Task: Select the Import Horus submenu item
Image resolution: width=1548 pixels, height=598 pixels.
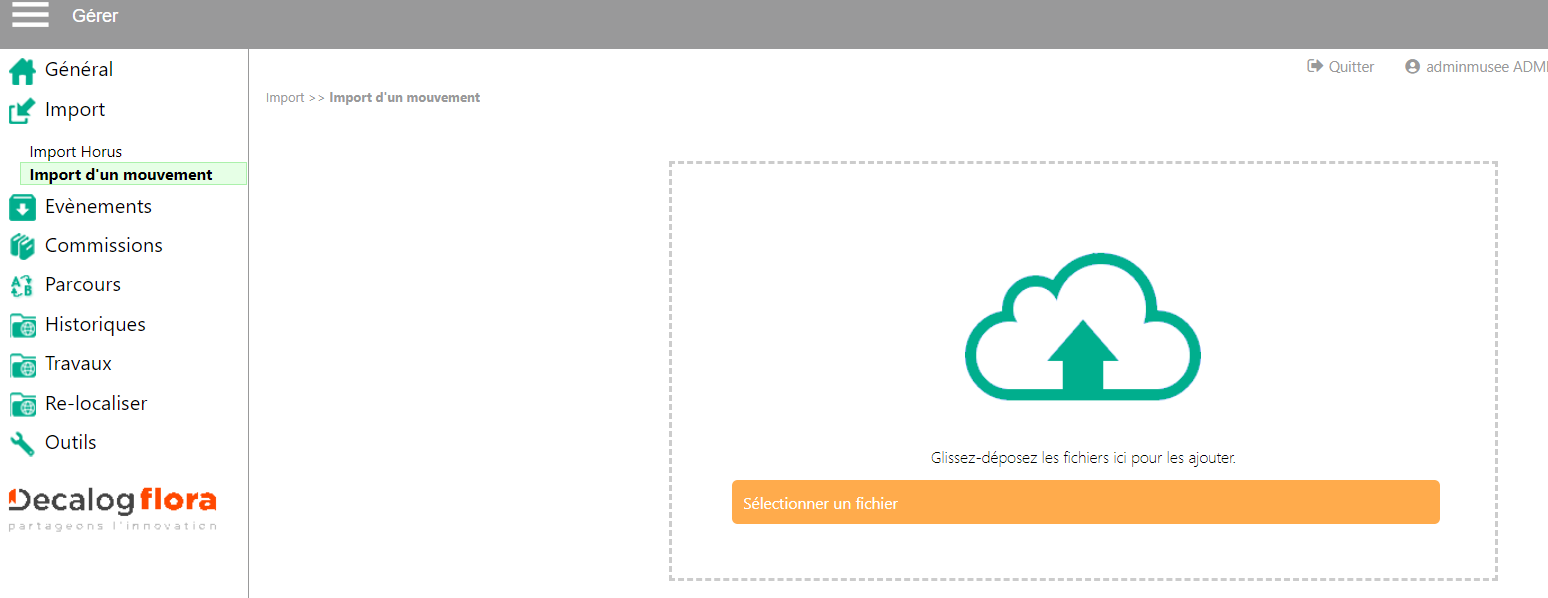Action: pyautogui.click(x=76, y=152)
